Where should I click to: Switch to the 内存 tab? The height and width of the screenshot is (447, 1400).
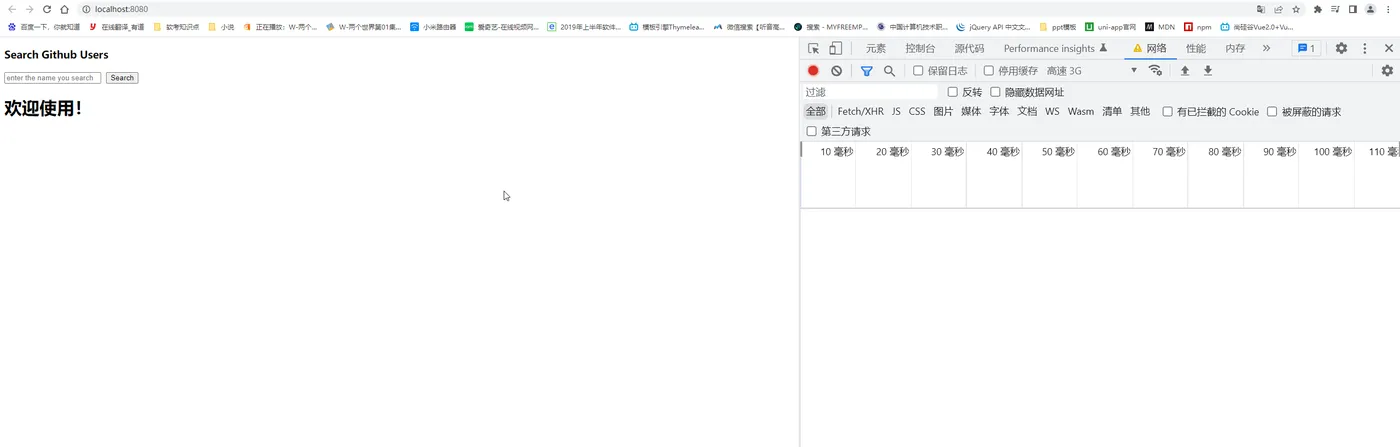point(1235,48)
